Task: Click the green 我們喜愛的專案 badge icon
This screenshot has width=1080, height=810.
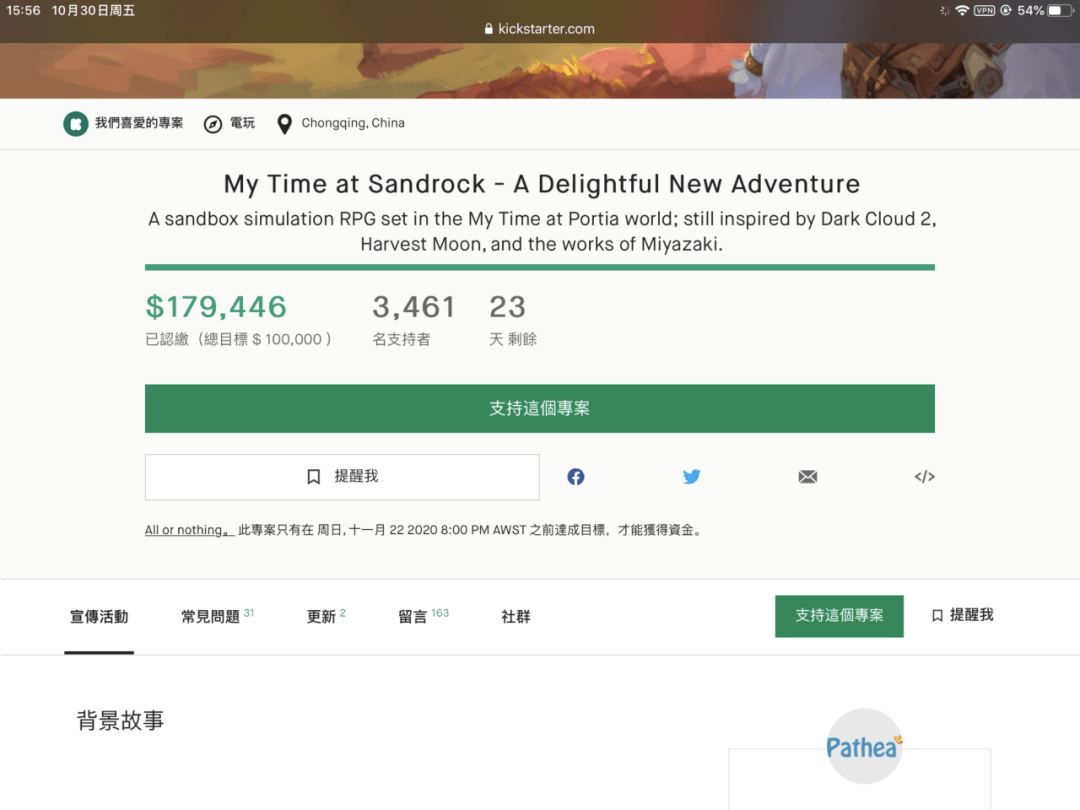Action: 75,124
